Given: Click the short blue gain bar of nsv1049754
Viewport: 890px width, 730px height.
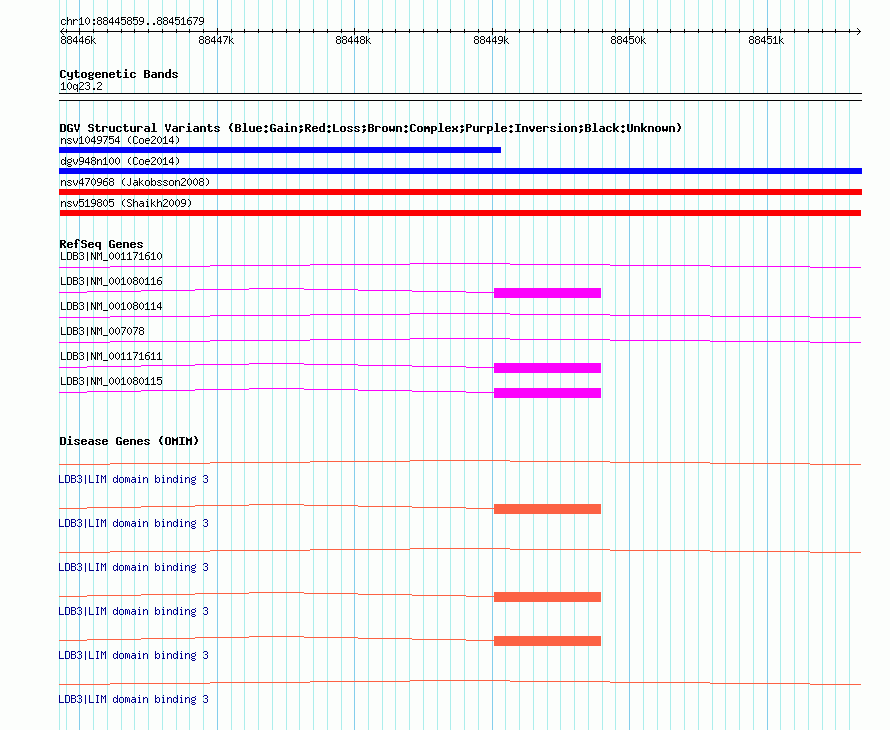Looking at the screenshot, I should pos(280,150).
